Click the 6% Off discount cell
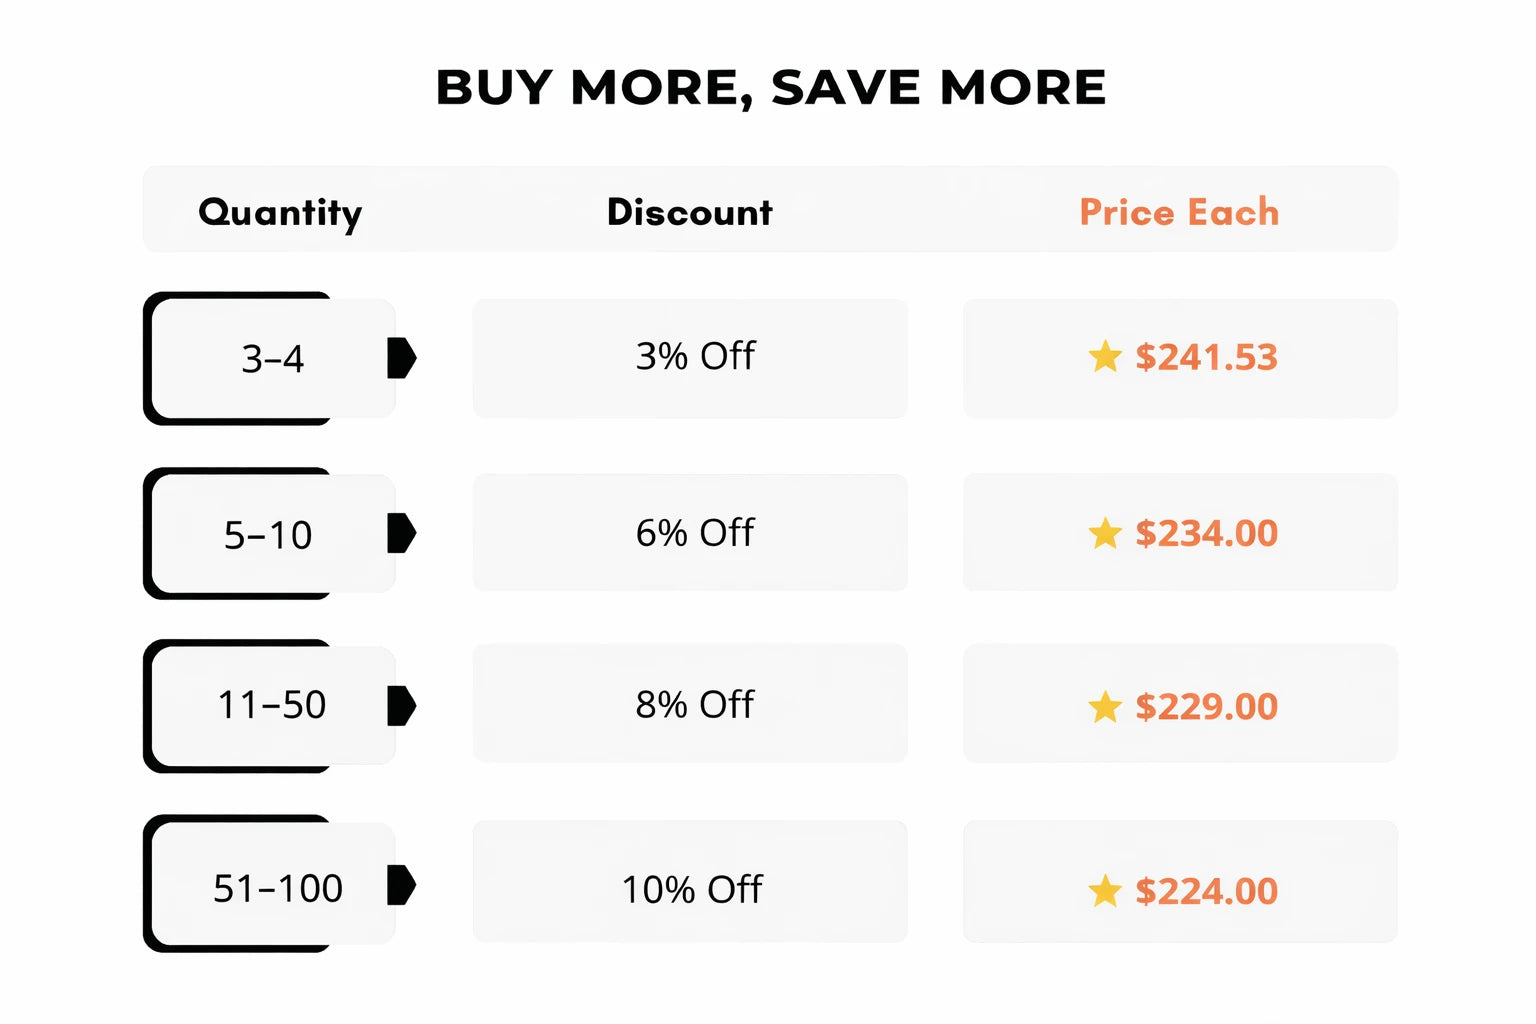The height and width of the screenshot is (1024, 1536). point(695,533)
